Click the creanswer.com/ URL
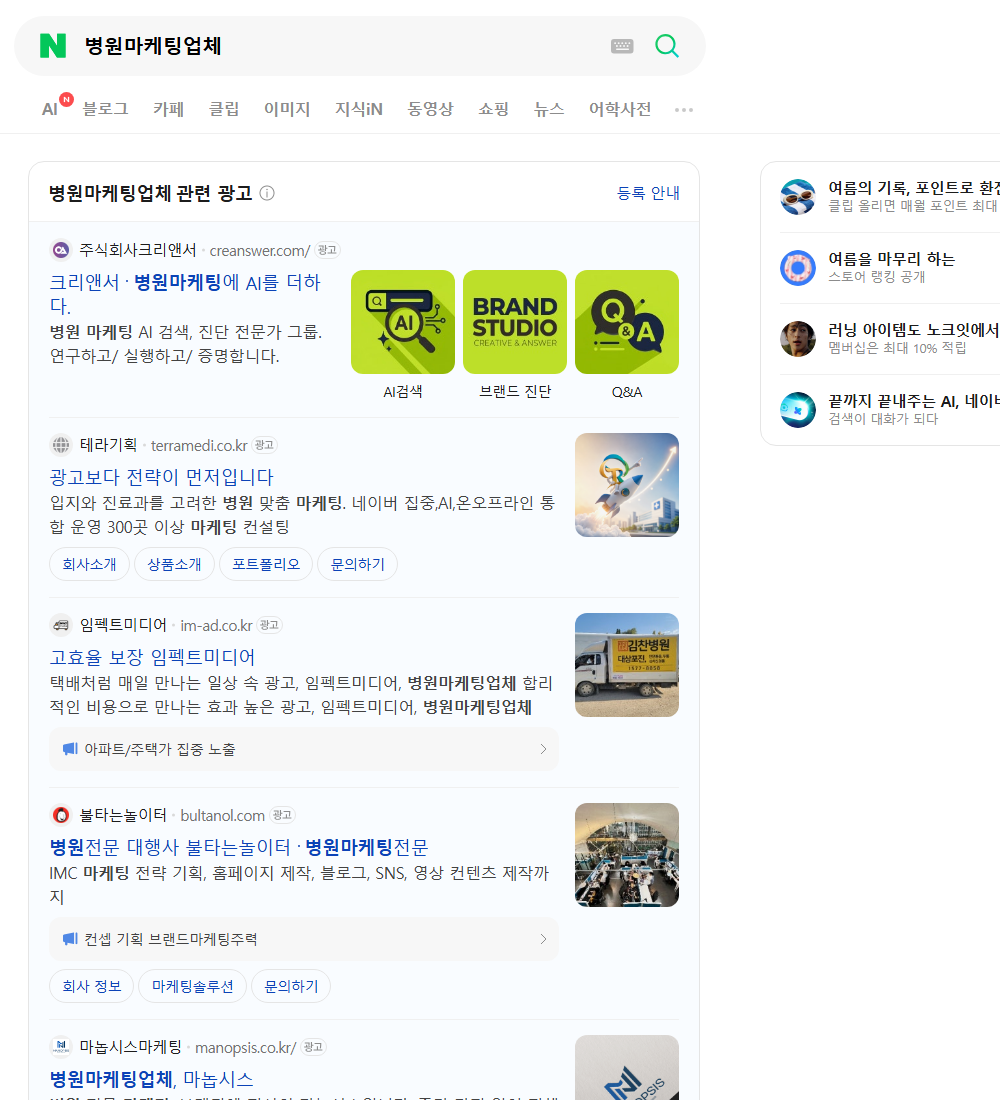1000x1100 pixels. point(260,250)
